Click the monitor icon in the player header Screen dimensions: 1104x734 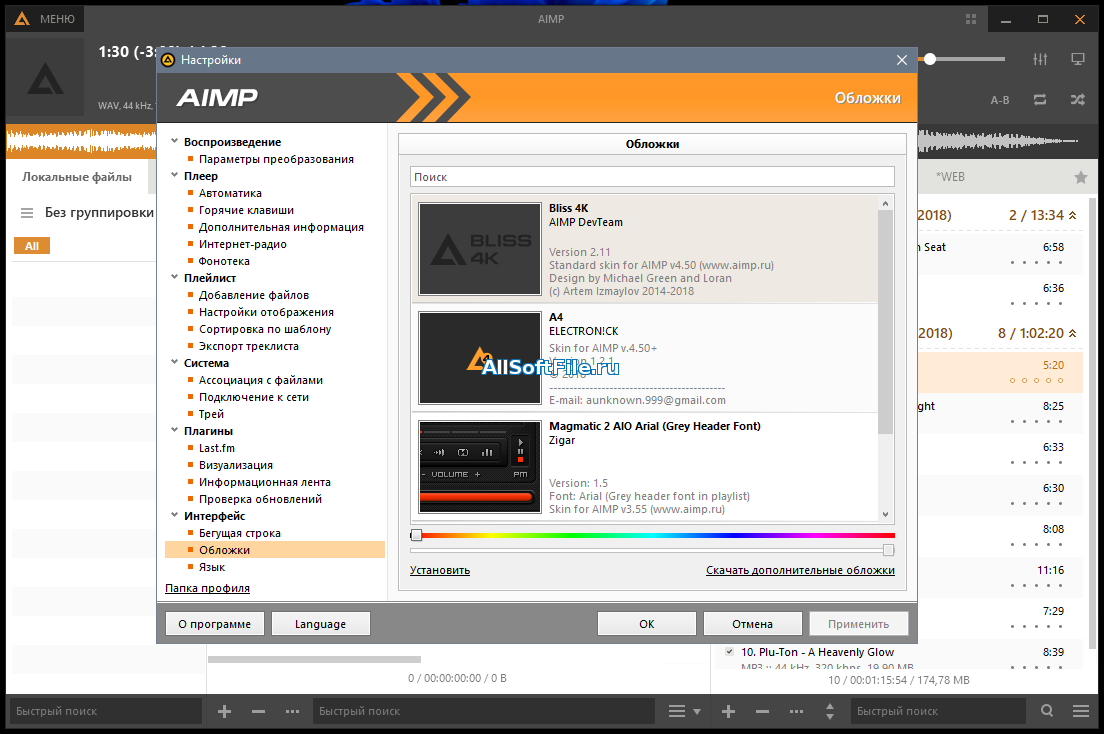pyautogui.click(x=1077, y=59)
